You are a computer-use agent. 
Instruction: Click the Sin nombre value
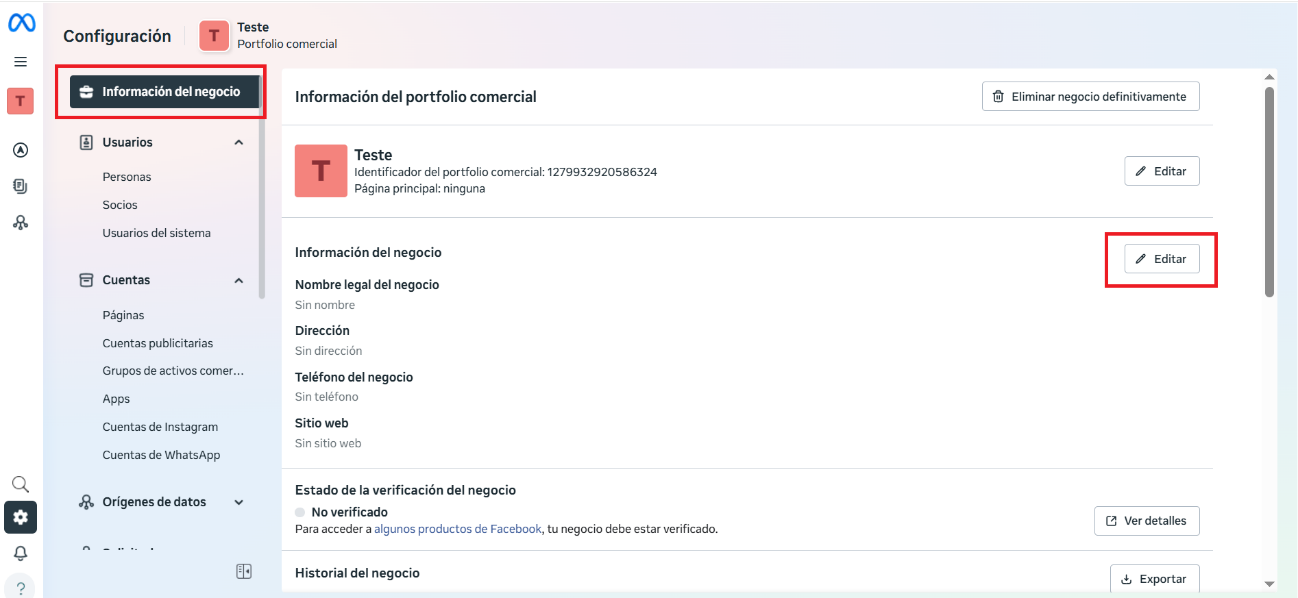pos(325,305)
